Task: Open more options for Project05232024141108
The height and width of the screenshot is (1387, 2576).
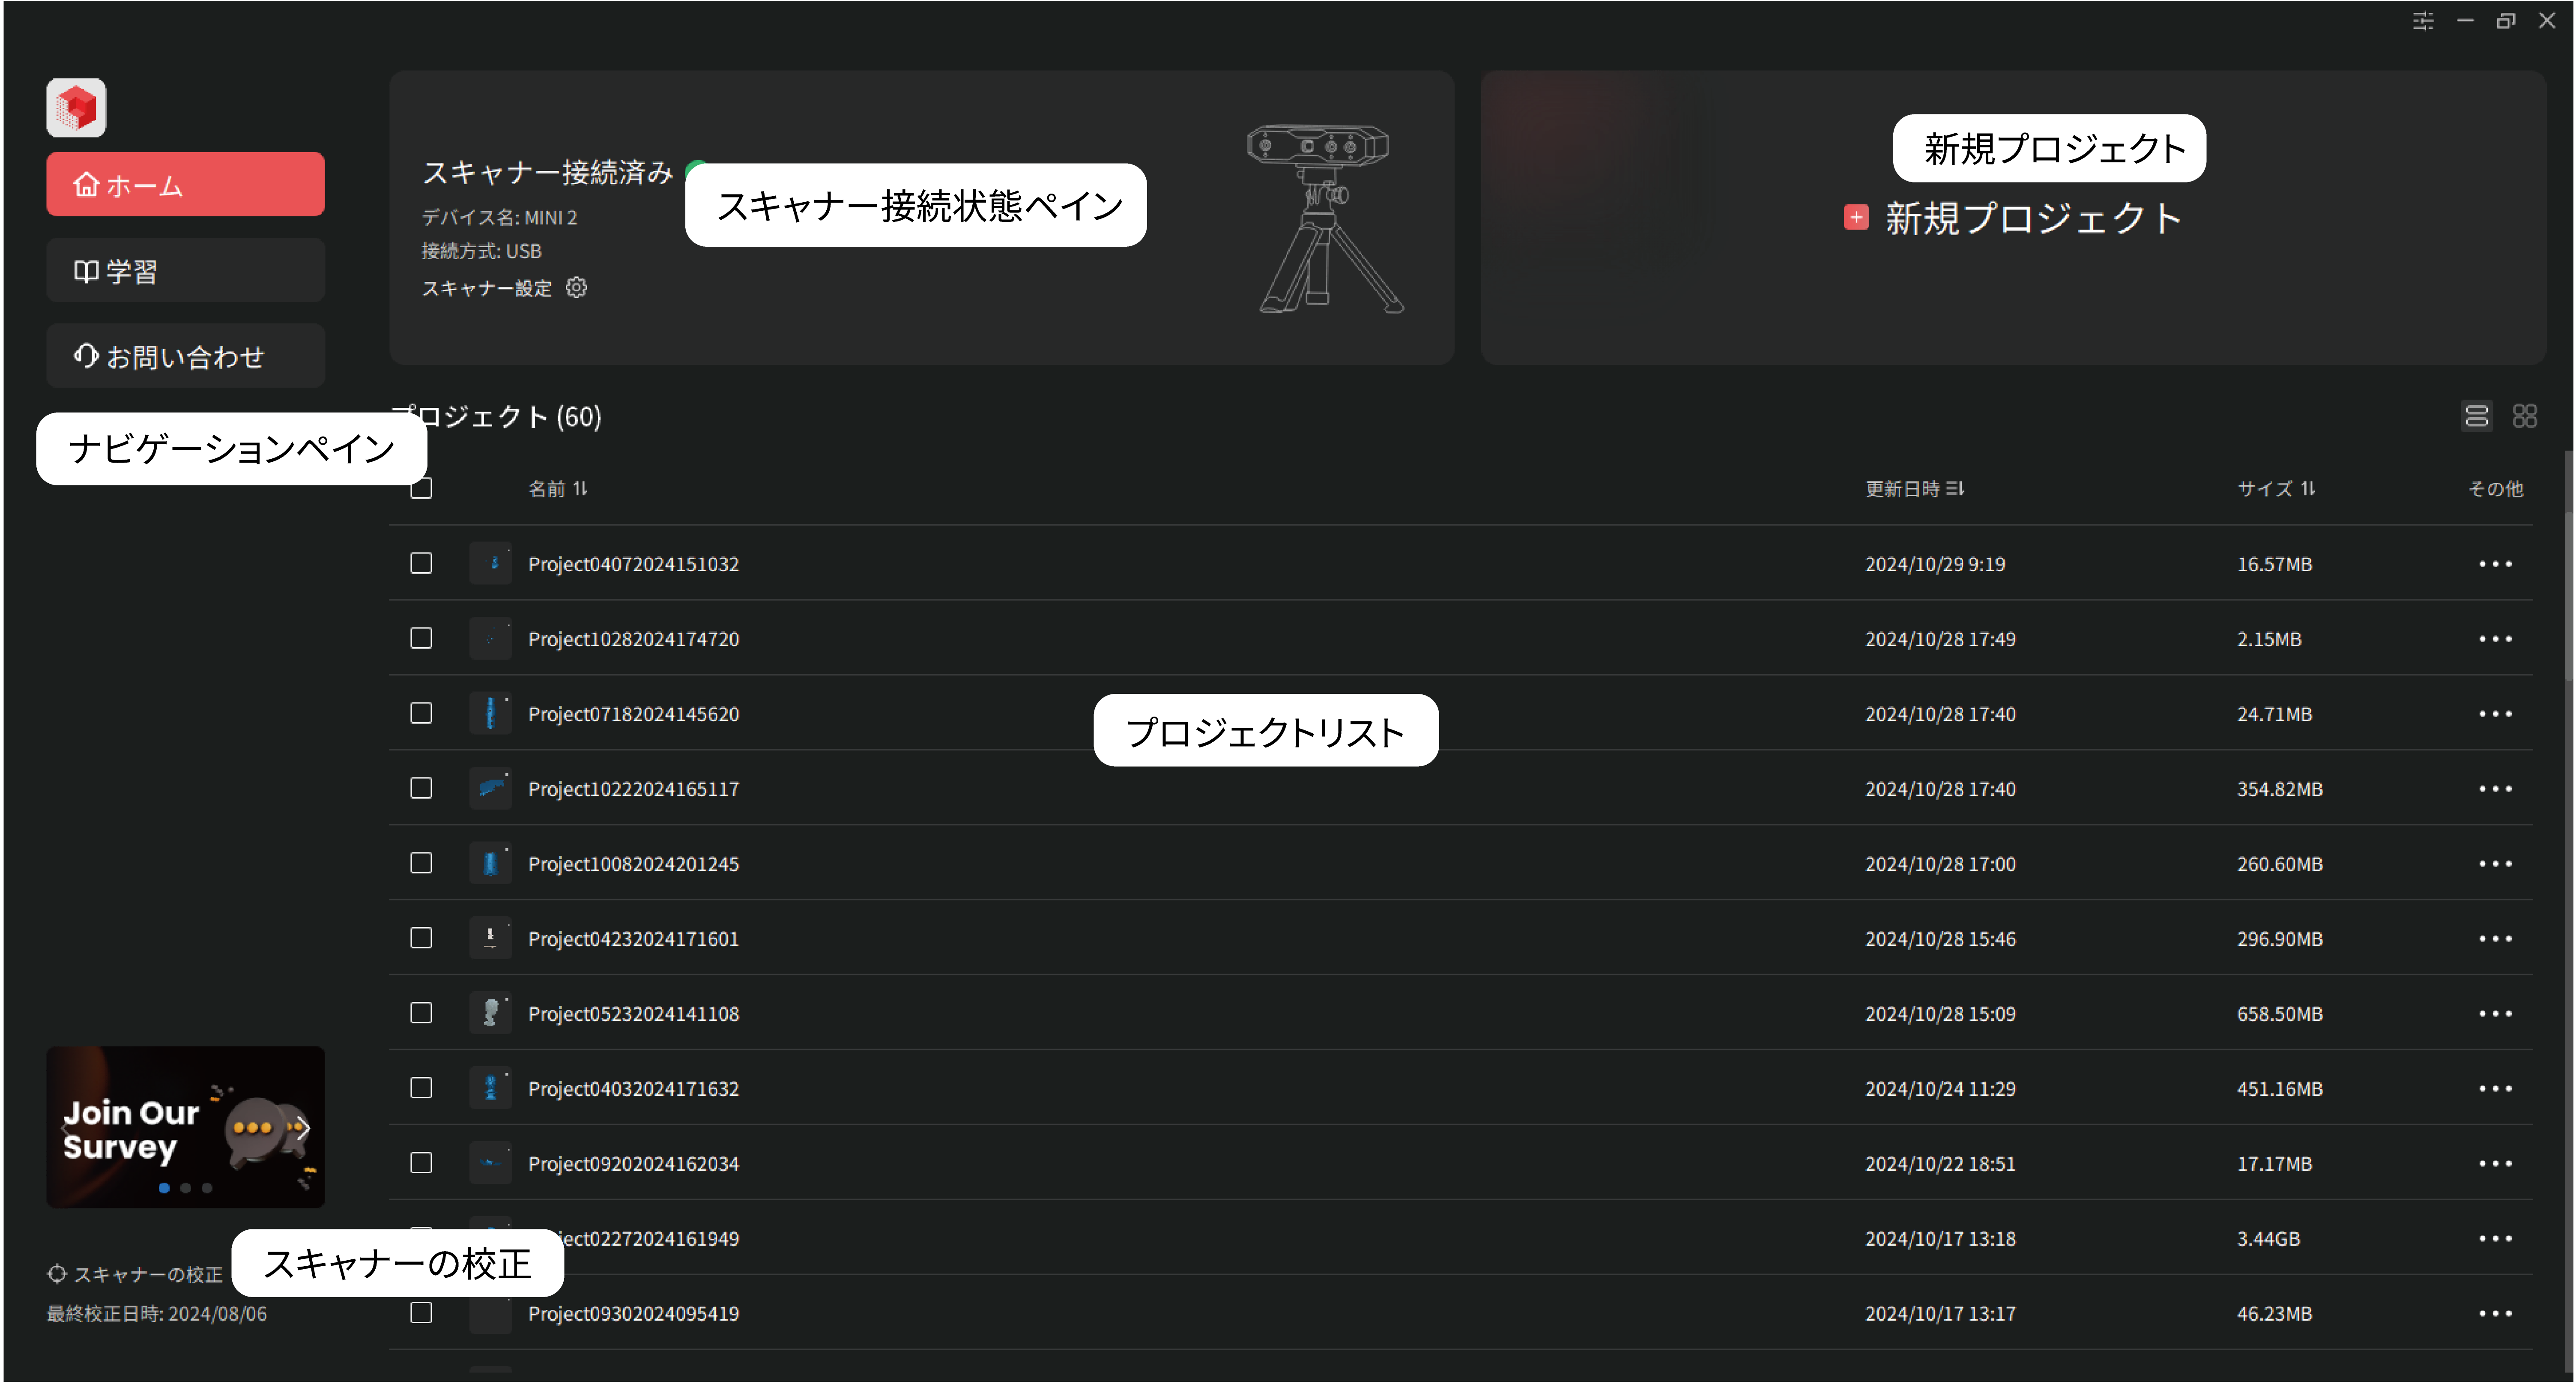Action: pos(2495,1014)
